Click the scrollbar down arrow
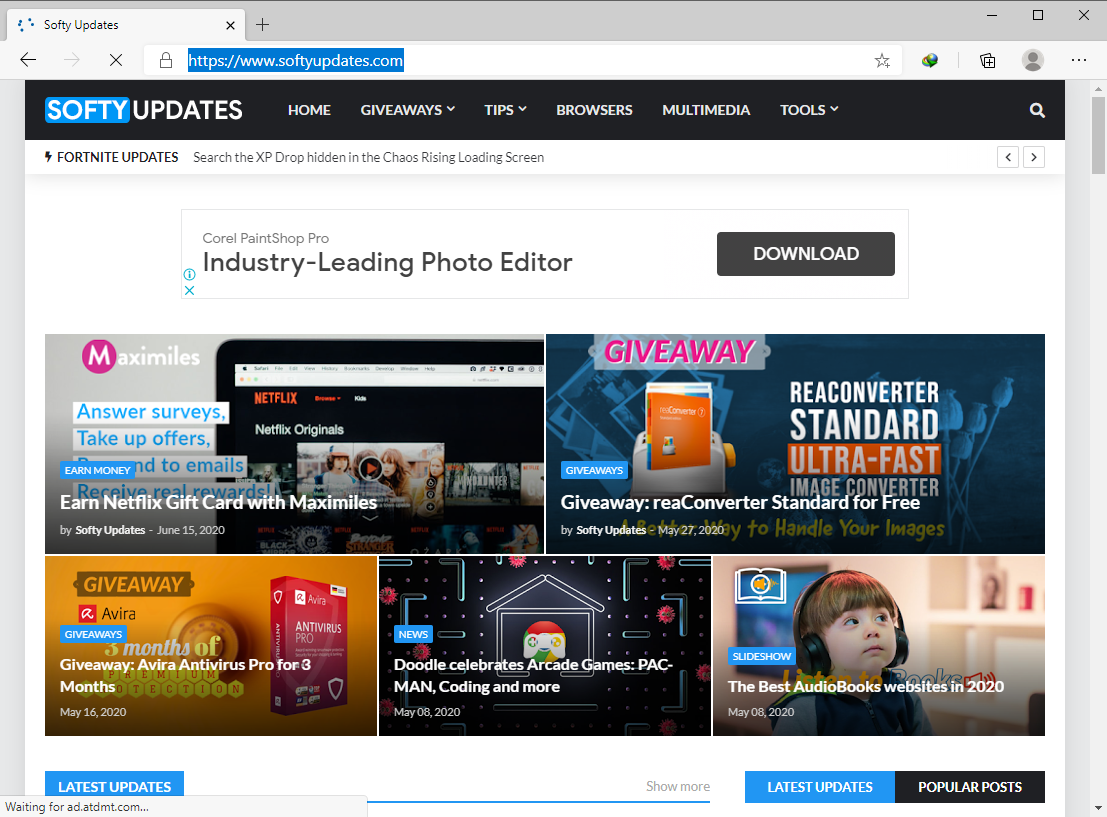Viewport: 1107px width, 817px height. point(1098,808)
